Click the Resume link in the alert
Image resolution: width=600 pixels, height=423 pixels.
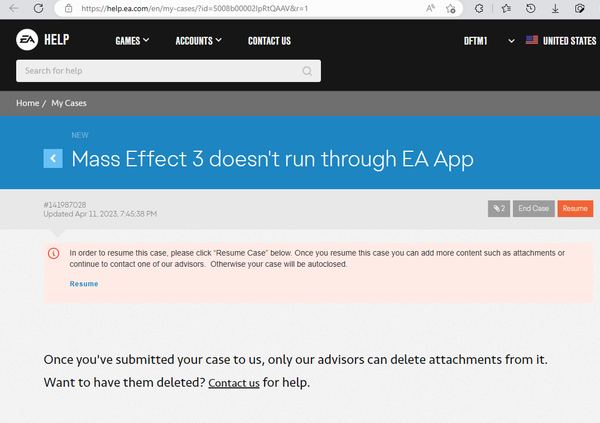point(84,284)
